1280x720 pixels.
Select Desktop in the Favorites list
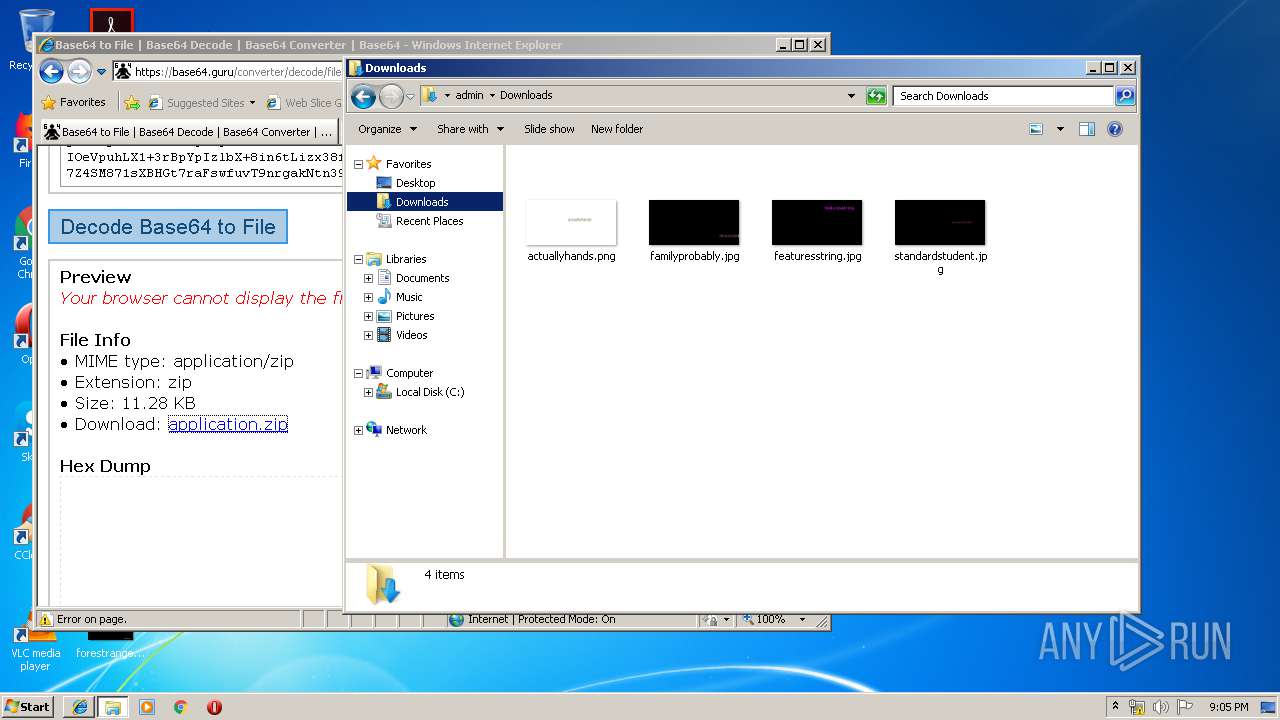tap(415, 183)
